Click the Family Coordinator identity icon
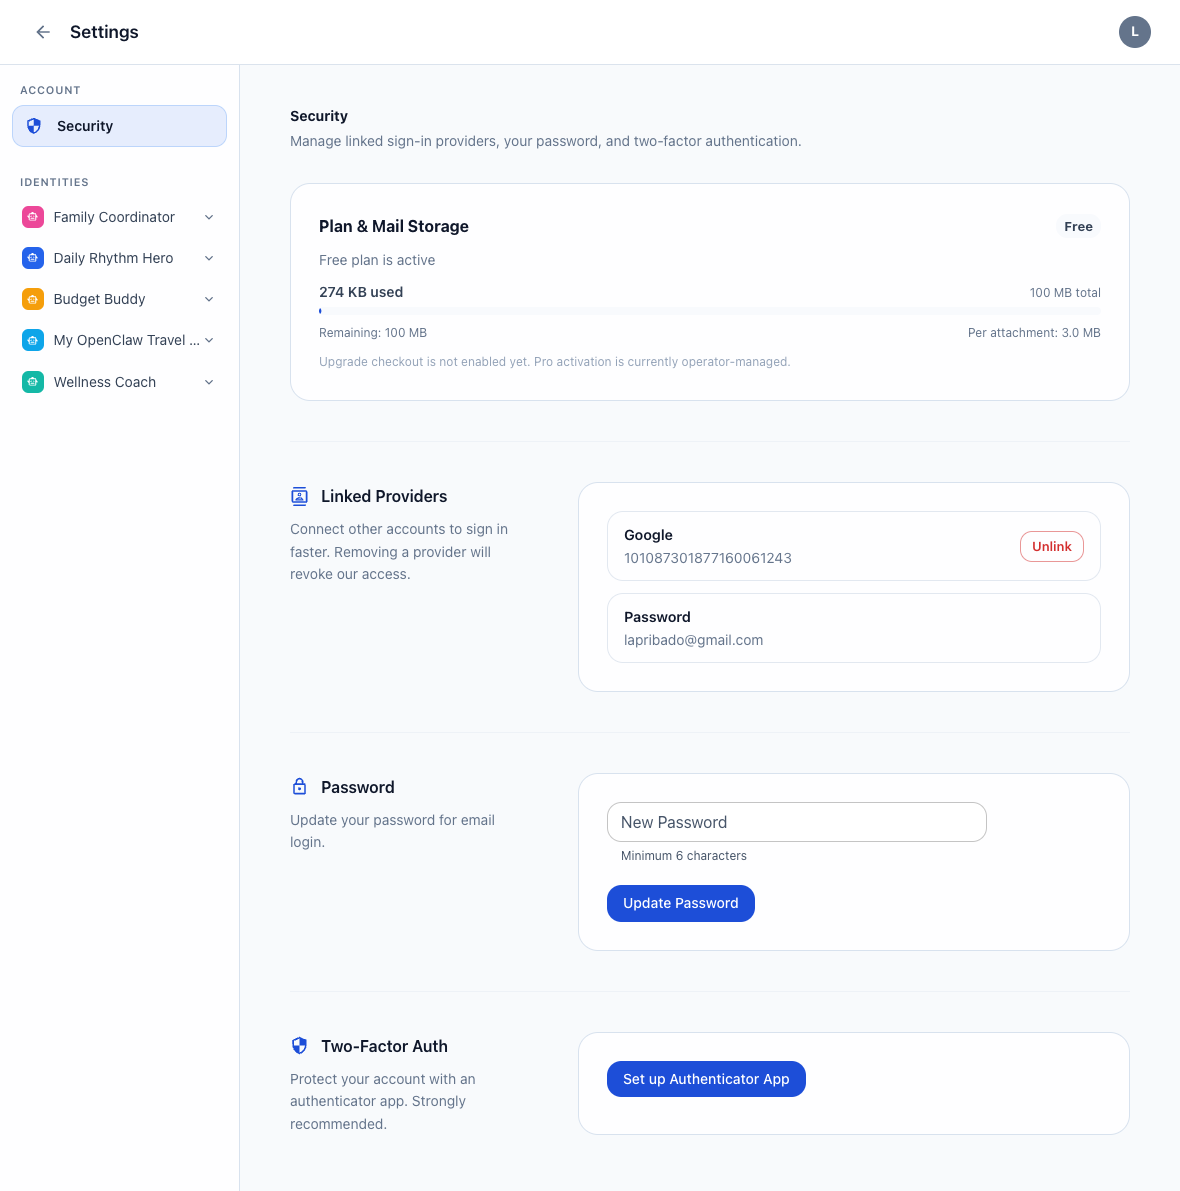The image size is (1180, 1191). point(33,216)
